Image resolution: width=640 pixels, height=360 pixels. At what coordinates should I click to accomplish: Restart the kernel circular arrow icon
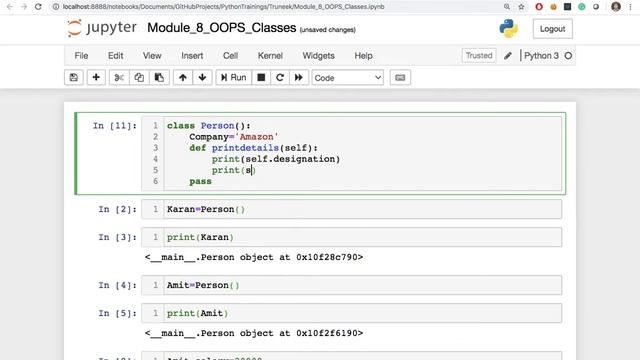point(280,78)
